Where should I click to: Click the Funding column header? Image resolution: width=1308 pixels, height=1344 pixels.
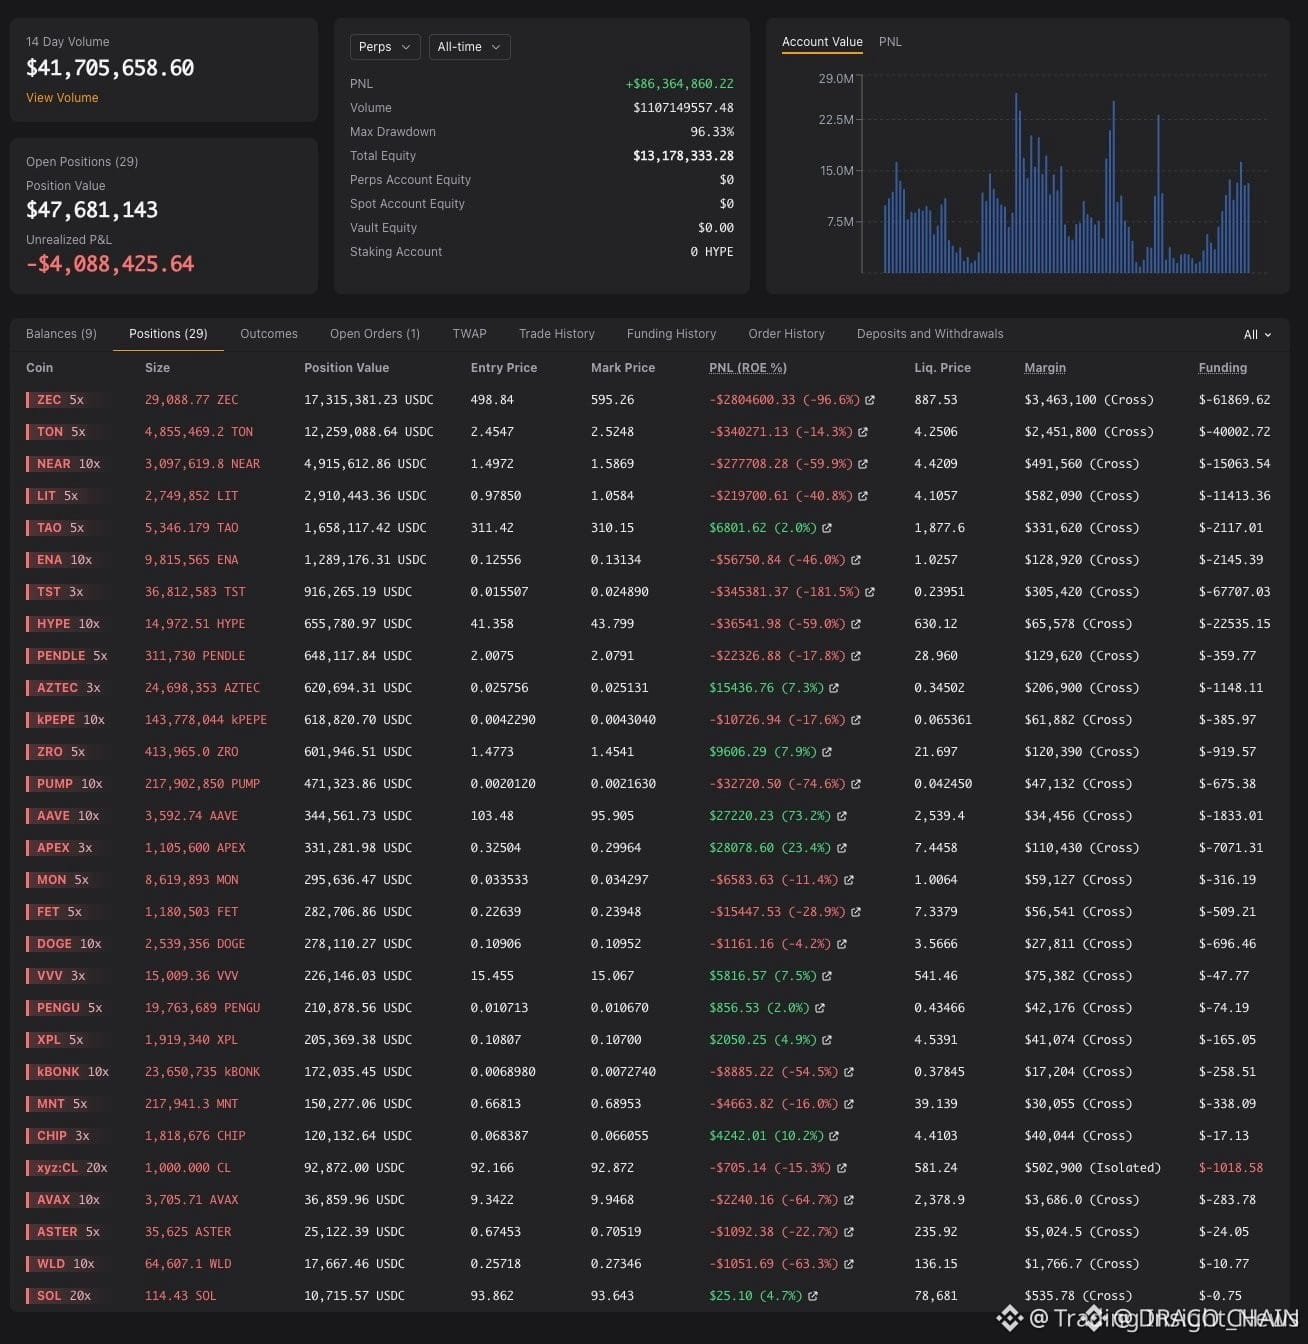point(1223,368)
